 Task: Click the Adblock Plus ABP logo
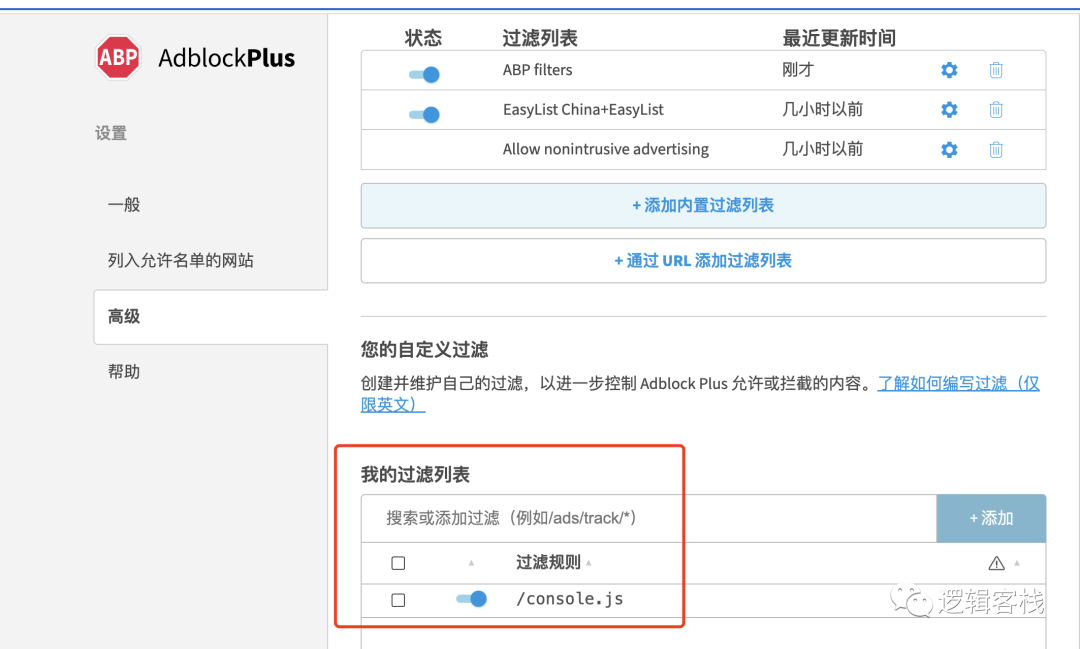118,58
